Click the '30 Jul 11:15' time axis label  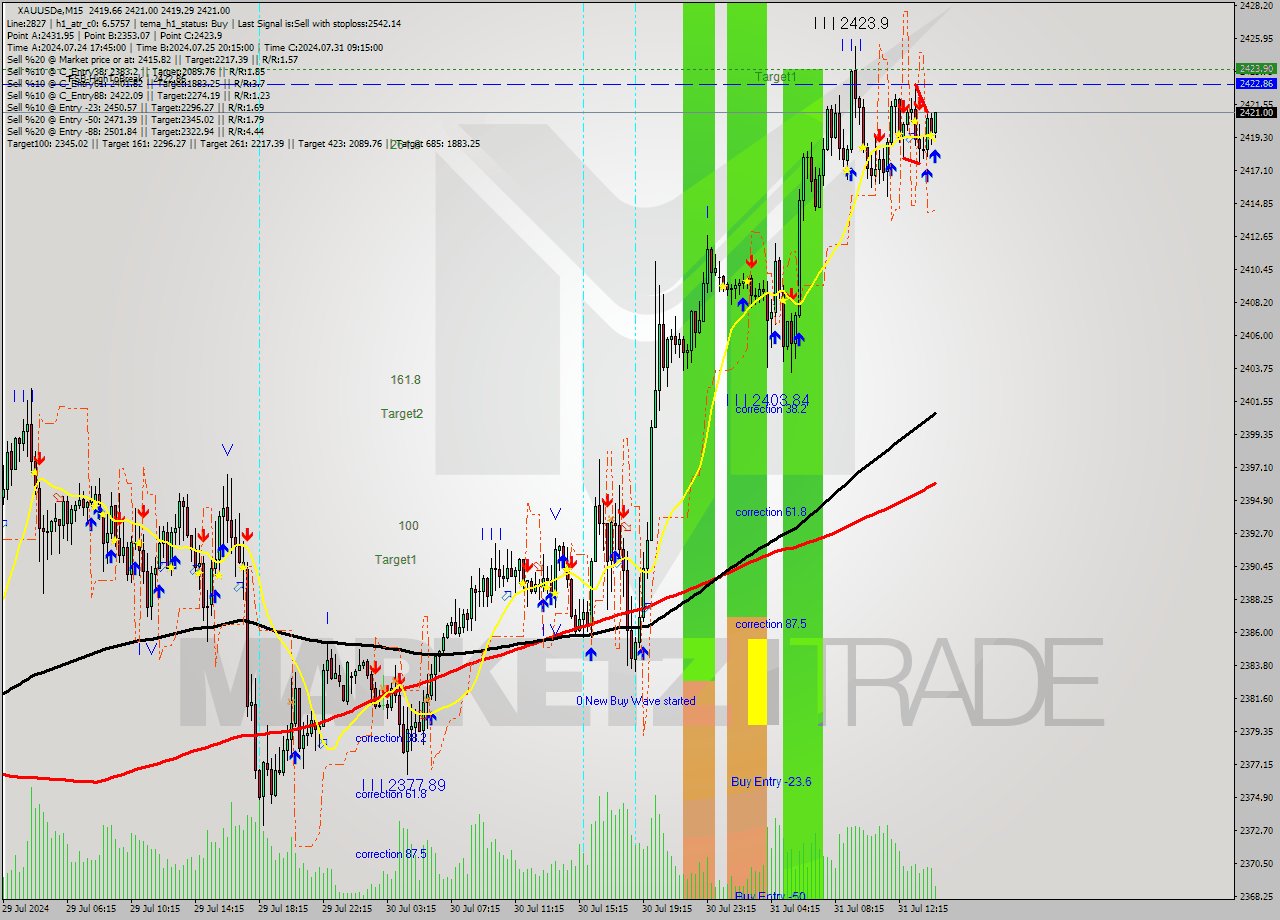pos(539,909)
